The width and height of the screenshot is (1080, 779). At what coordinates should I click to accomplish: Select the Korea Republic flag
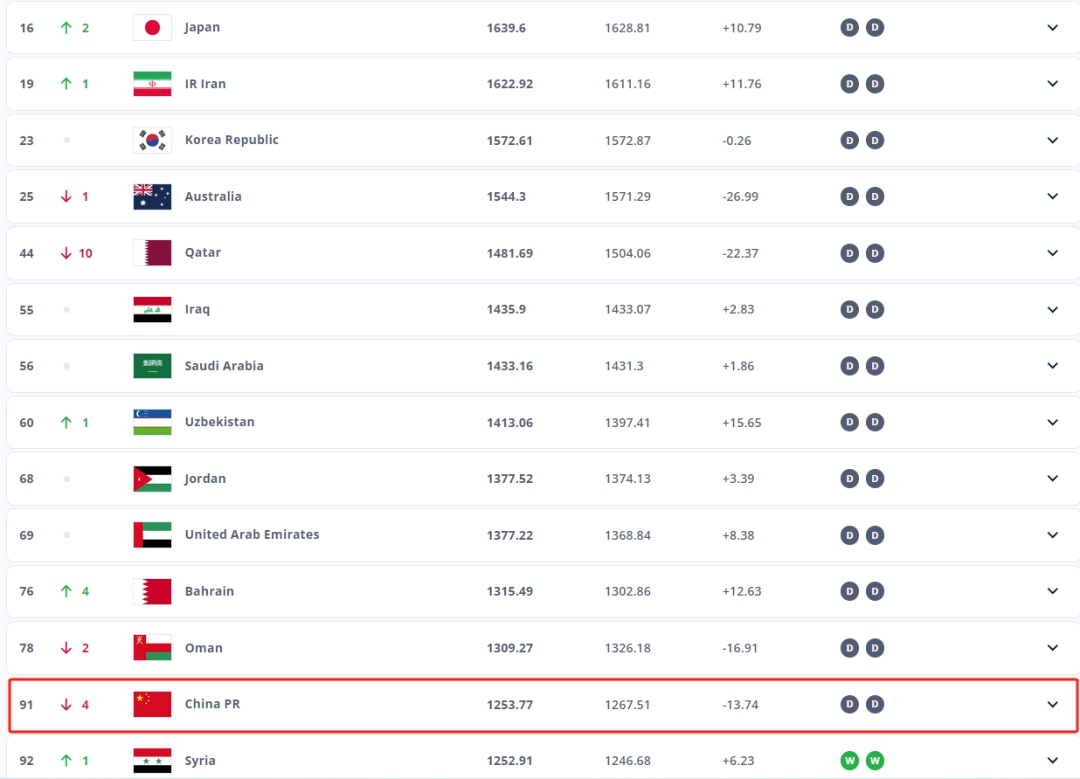151,140
